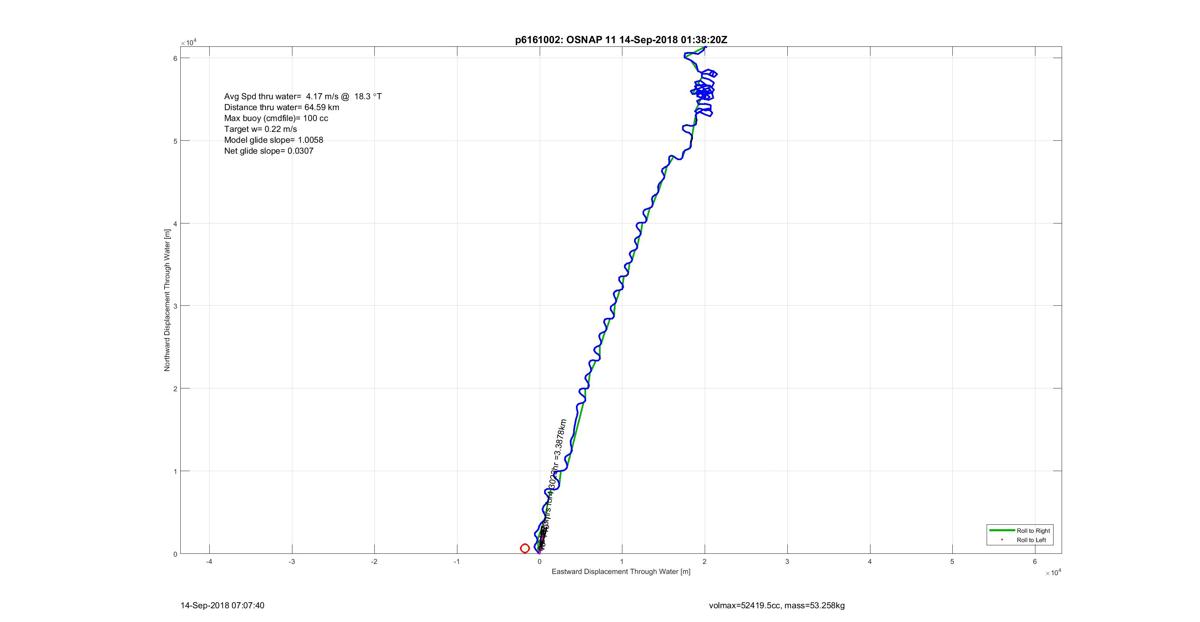This screenshot has height=622, width=1200.
Task: Click the x-axis tick label '-1'
Action: click(457, 562)
